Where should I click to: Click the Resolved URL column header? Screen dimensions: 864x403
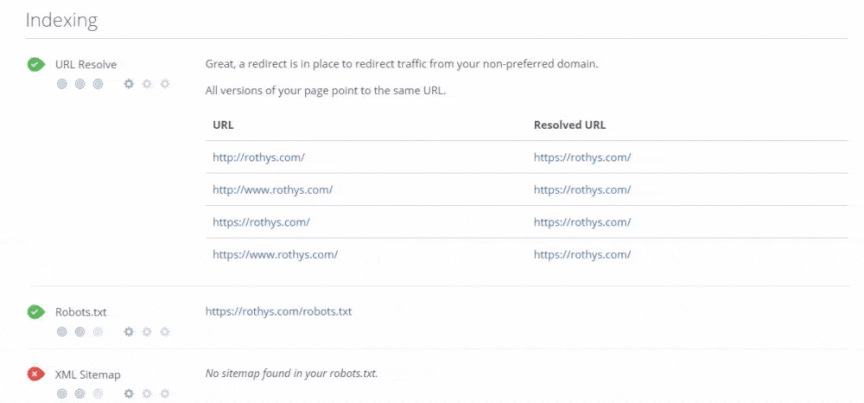569,125
